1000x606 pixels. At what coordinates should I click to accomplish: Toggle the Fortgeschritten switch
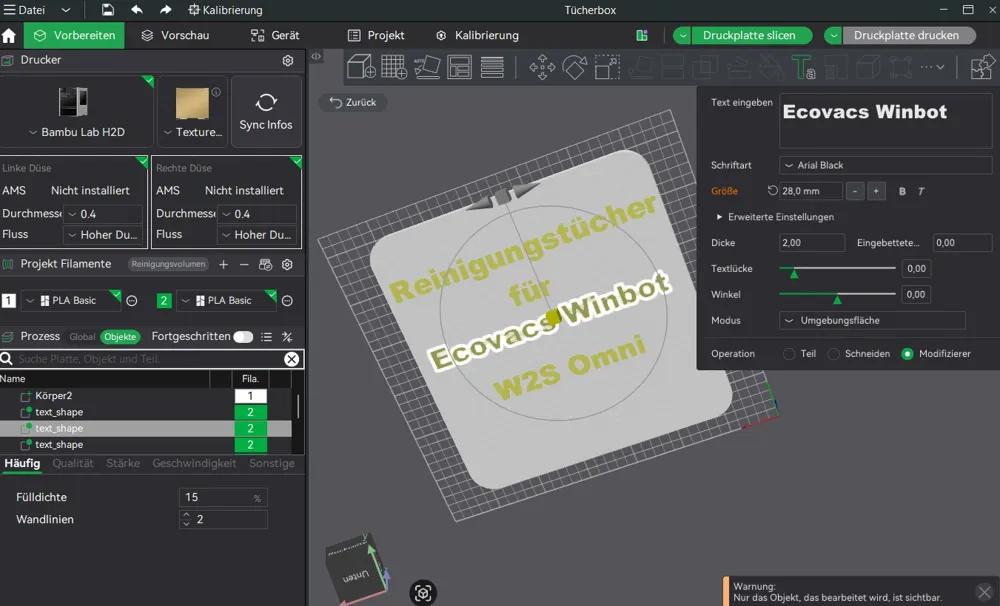(243, 337)
